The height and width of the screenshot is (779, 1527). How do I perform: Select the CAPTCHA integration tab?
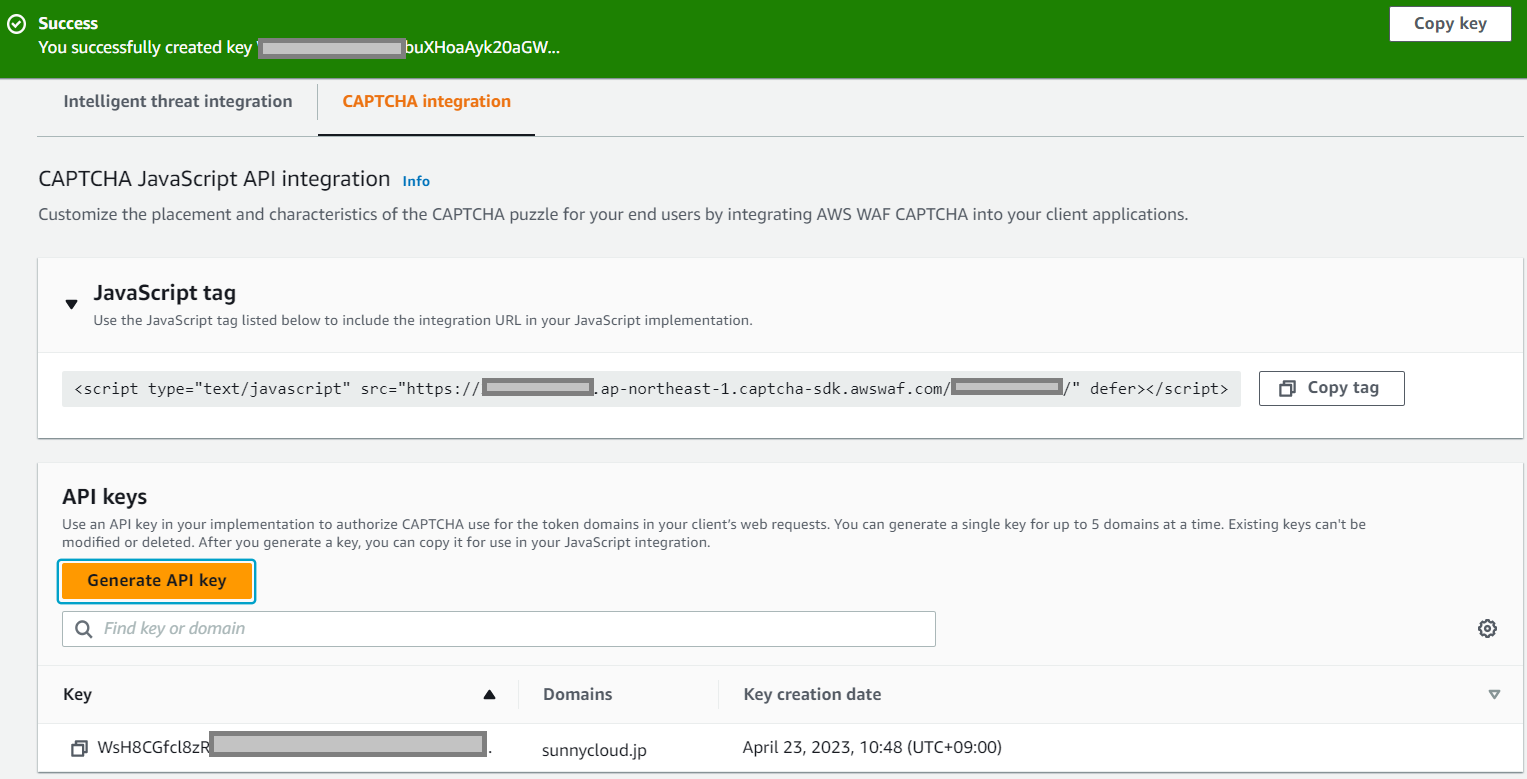[x=427, y=102]
